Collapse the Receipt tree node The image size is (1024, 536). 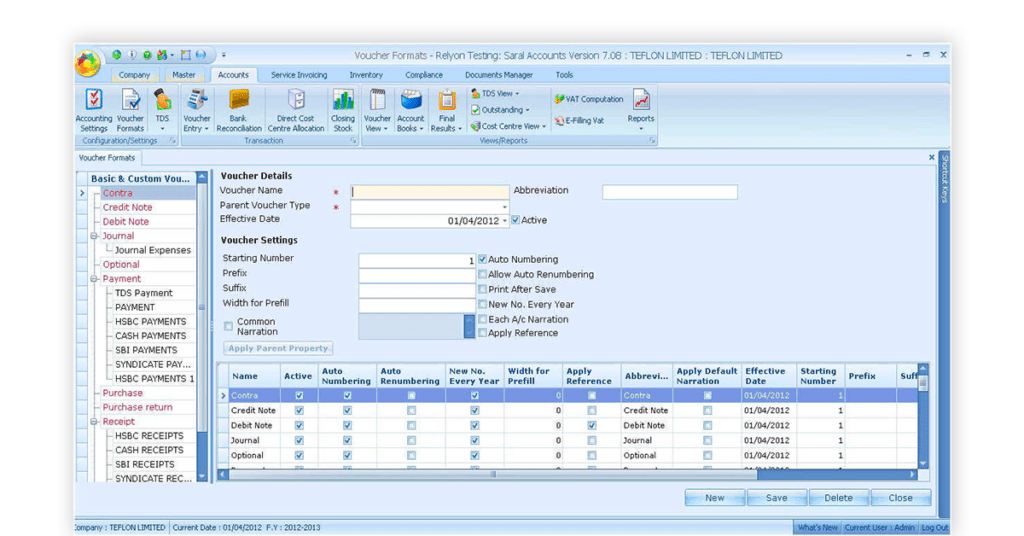94,422
